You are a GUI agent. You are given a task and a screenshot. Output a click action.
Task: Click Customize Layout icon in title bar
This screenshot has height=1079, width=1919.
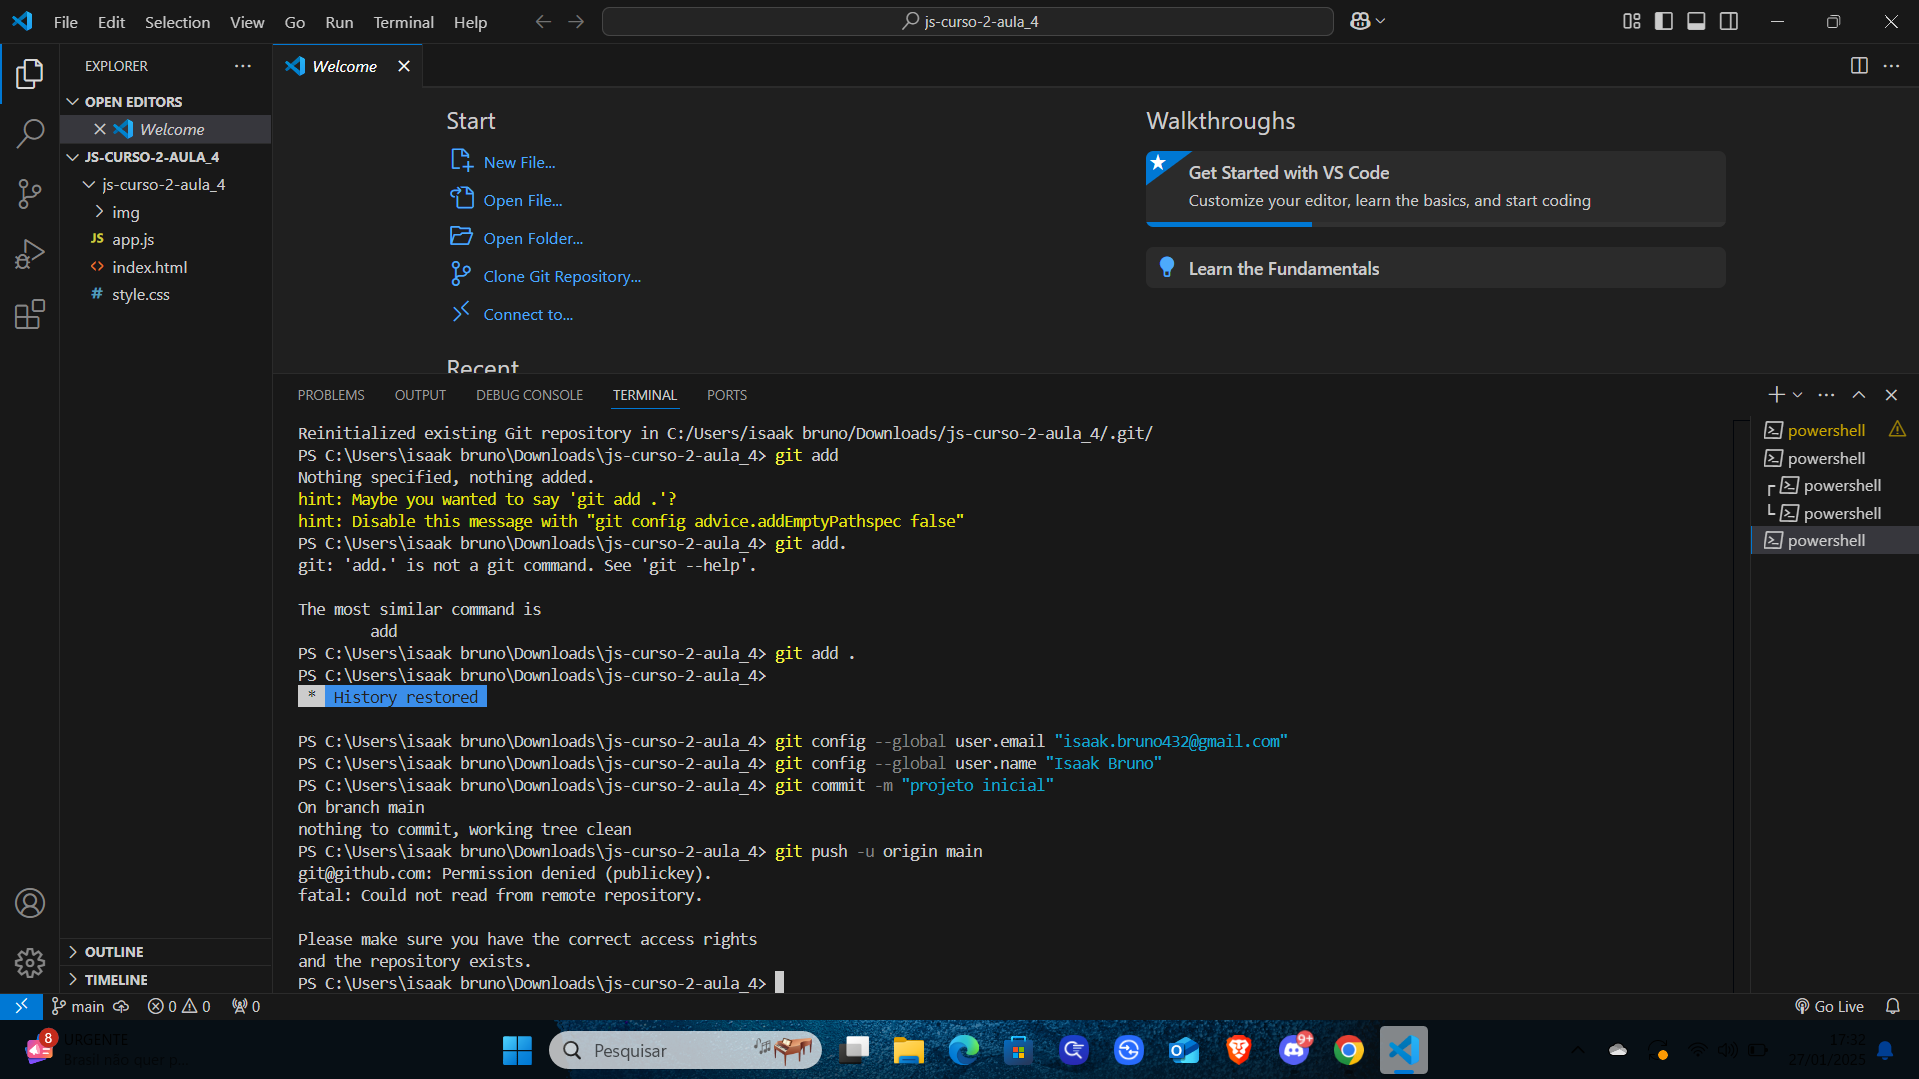pyautogui.click(x=1632, y=21)
